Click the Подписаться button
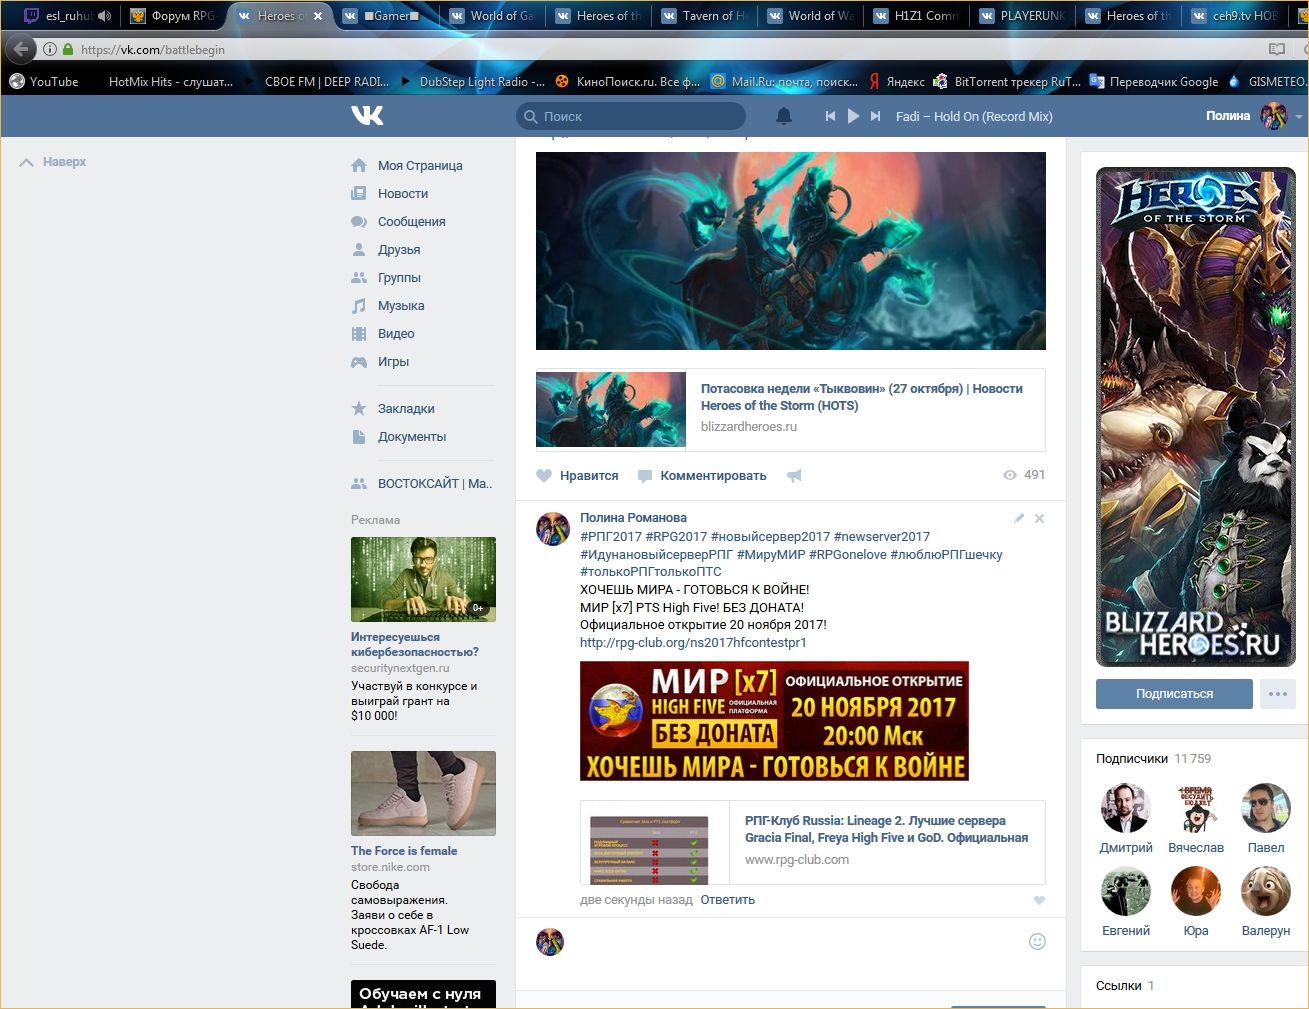This screenshot has height=1009, width=1309. coord(1174,694)
